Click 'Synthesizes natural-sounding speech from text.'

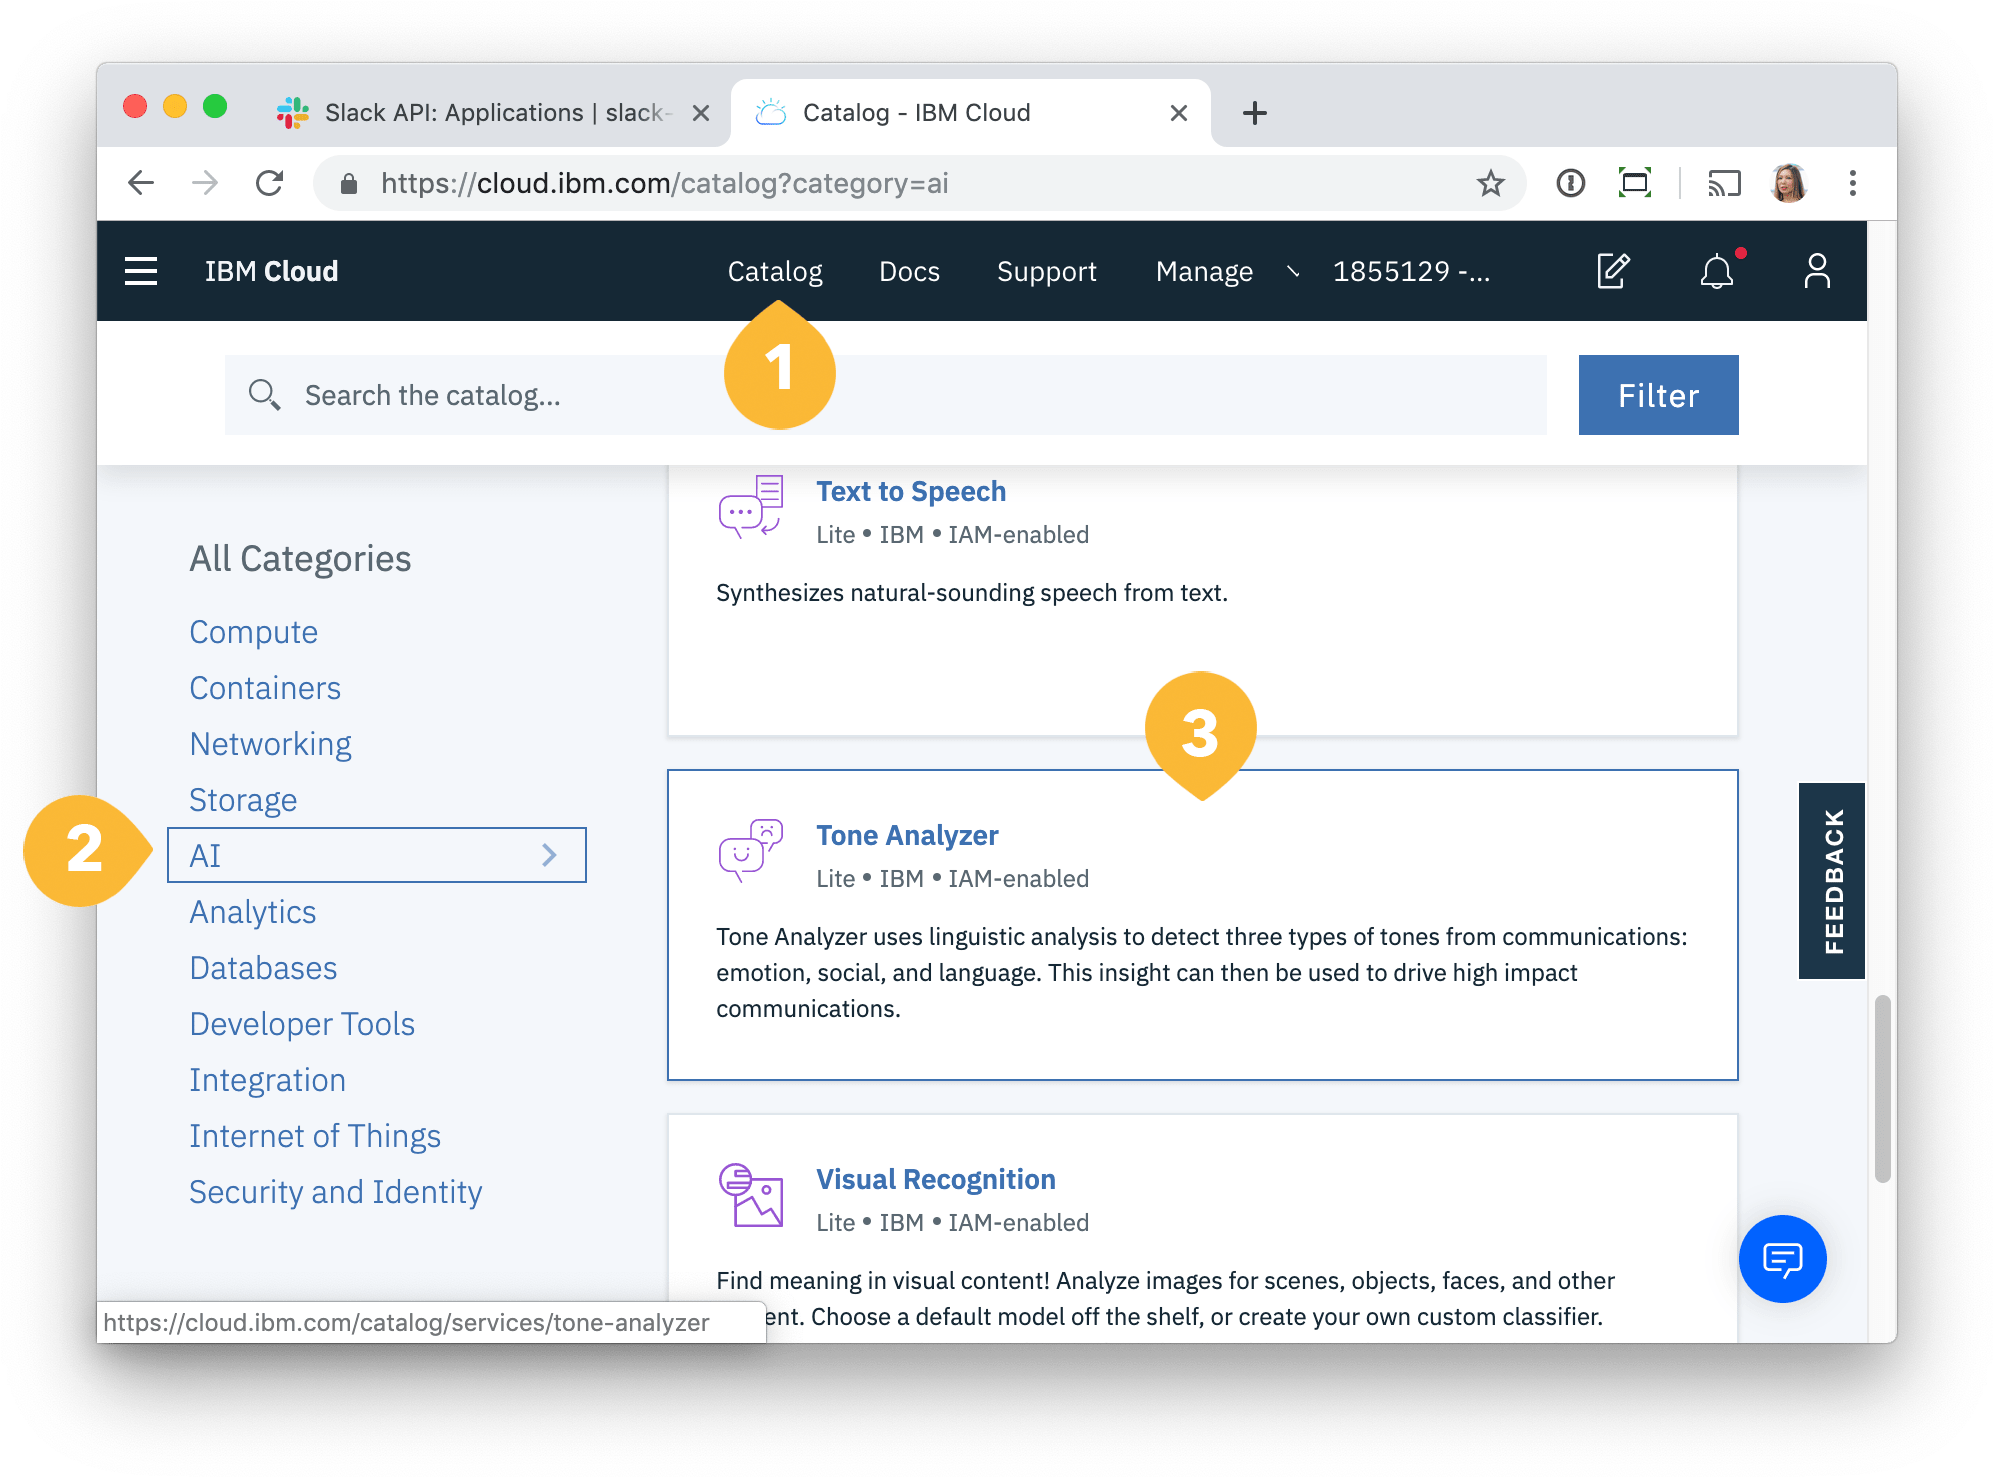[972, 593]
